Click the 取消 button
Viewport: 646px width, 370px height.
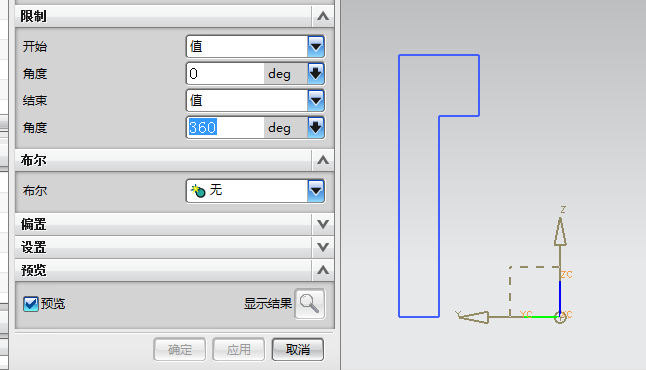[x=297, y=350]
